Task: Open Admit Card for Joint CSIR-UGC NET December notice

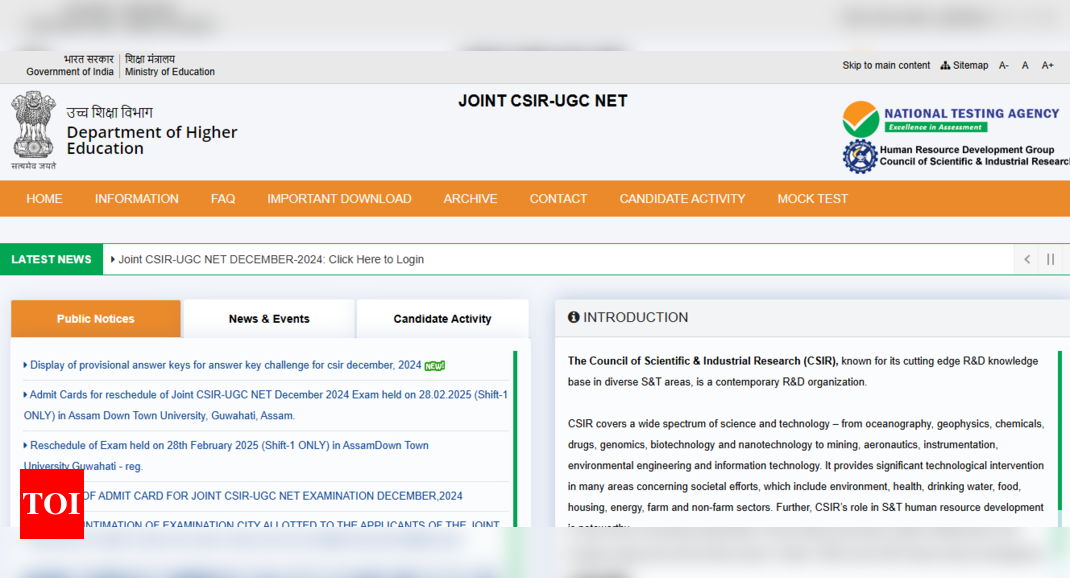Action: 273,496
